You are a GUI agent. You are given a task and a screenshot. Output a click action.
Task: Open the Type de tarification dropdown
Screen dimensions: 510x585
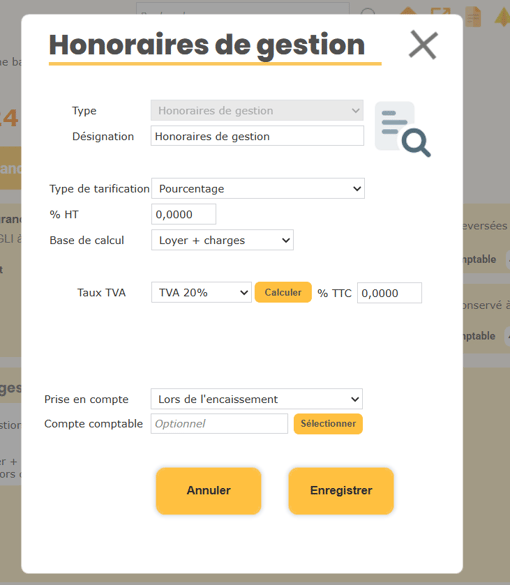(258, 188)
